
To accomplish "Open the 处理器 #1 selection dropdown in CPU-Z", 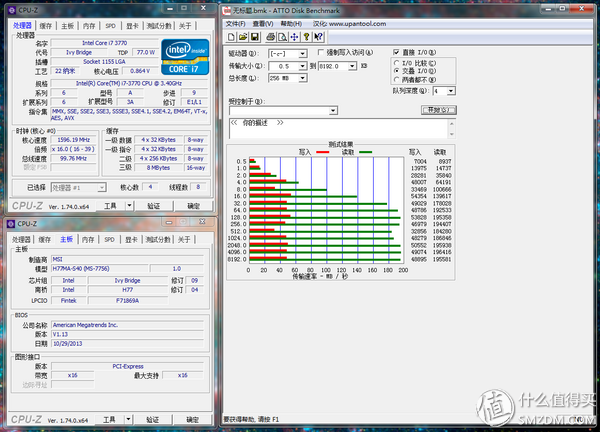I will (101, 187).
